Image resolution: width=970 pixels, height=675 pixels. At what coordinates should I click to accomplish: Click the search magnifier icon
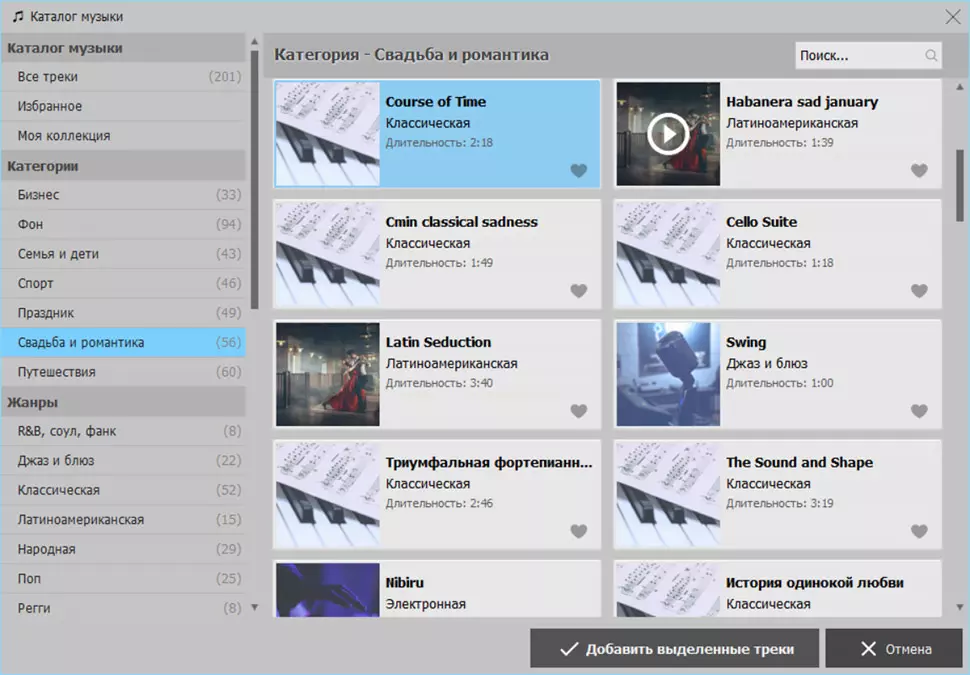click(x=931, y=56)
